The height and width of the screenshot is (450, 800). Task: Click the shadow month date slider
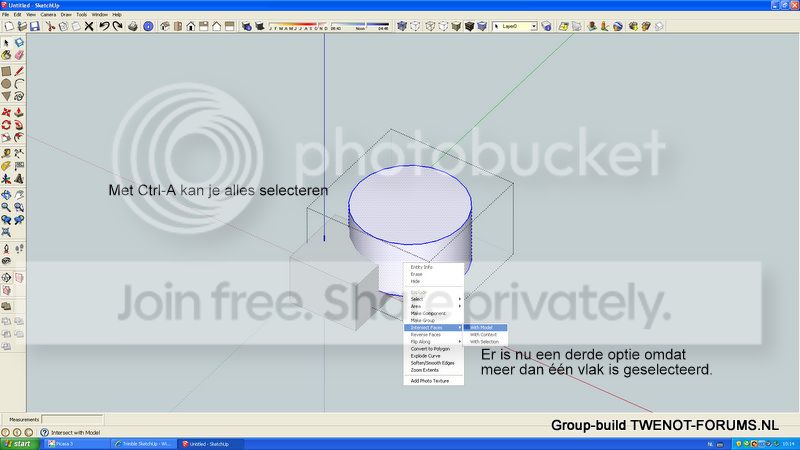click(x=298, y=26)
